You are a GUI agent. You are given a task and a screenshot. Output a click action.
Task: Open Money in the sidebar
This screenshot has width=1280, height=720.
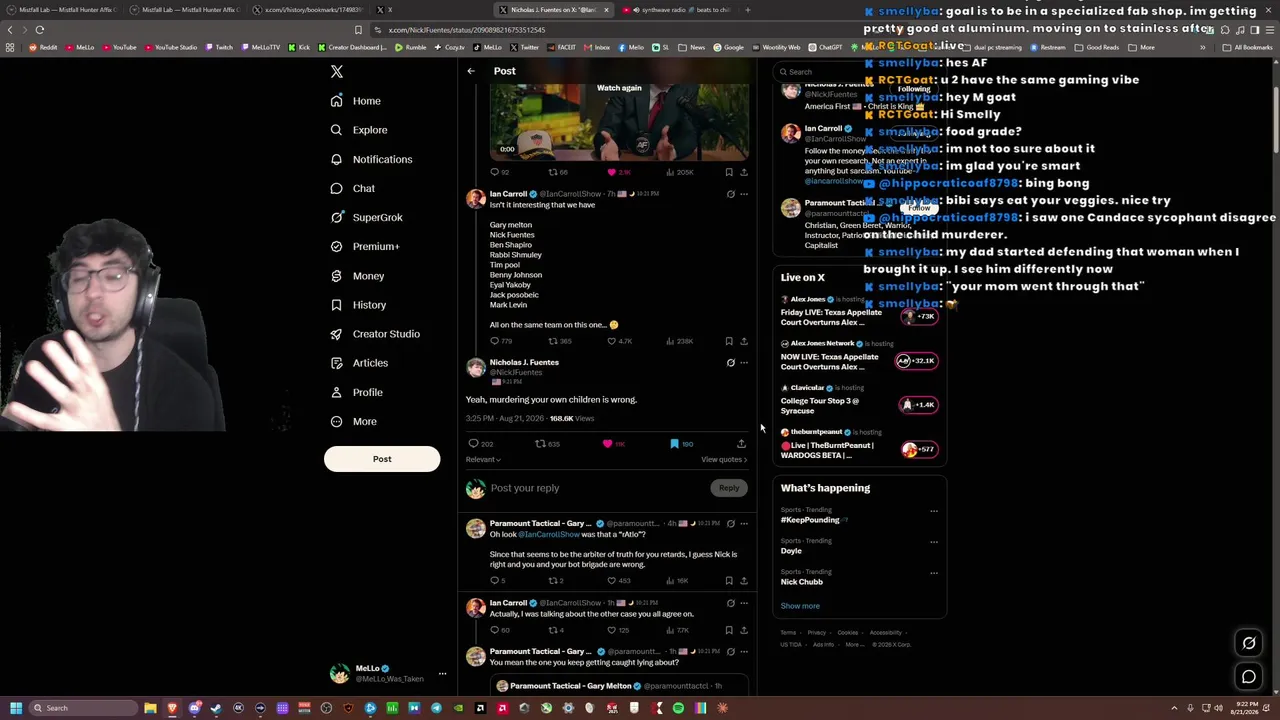click(x=357, y=276)
